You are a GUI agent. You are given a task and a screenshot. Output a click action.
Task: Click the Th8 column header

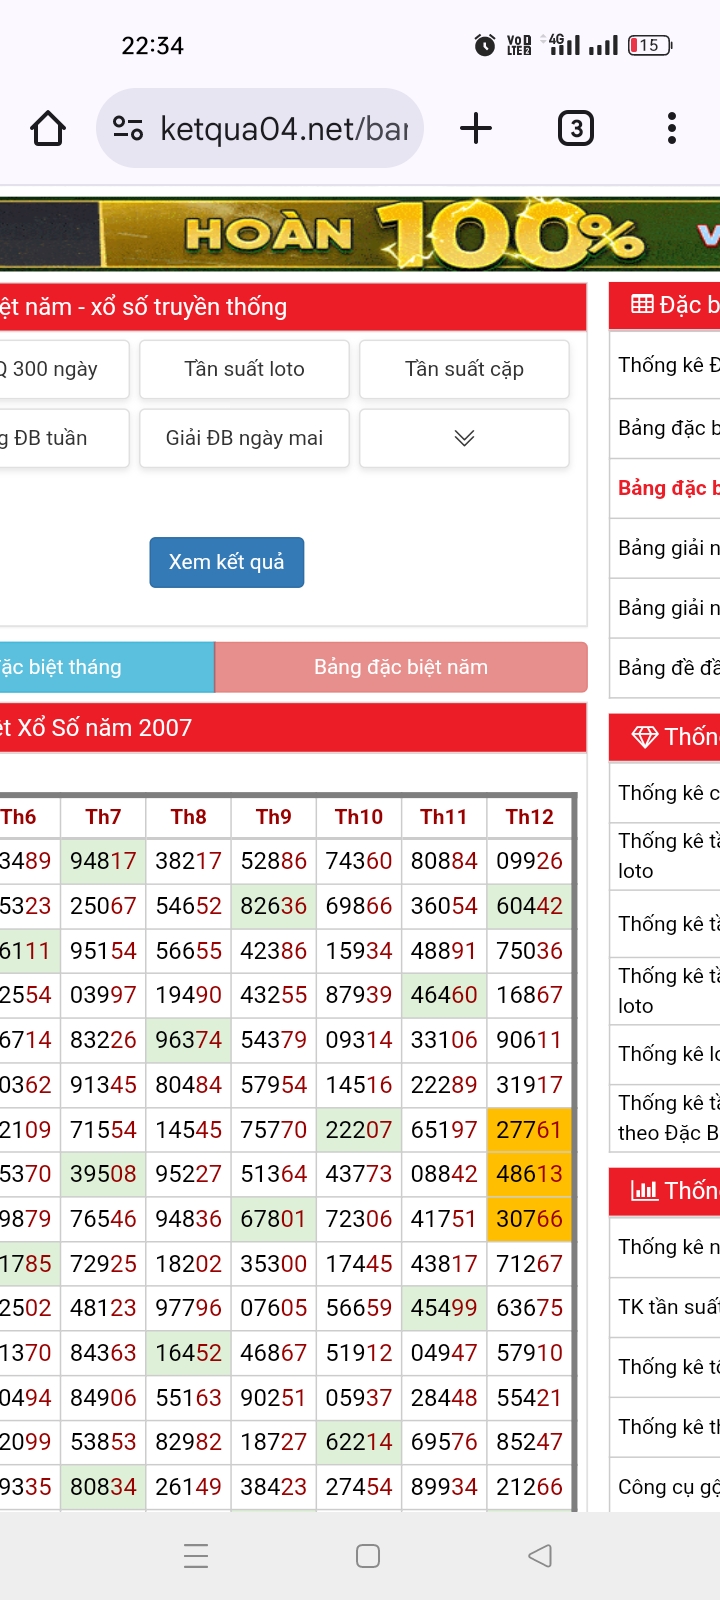click(188, 817)
